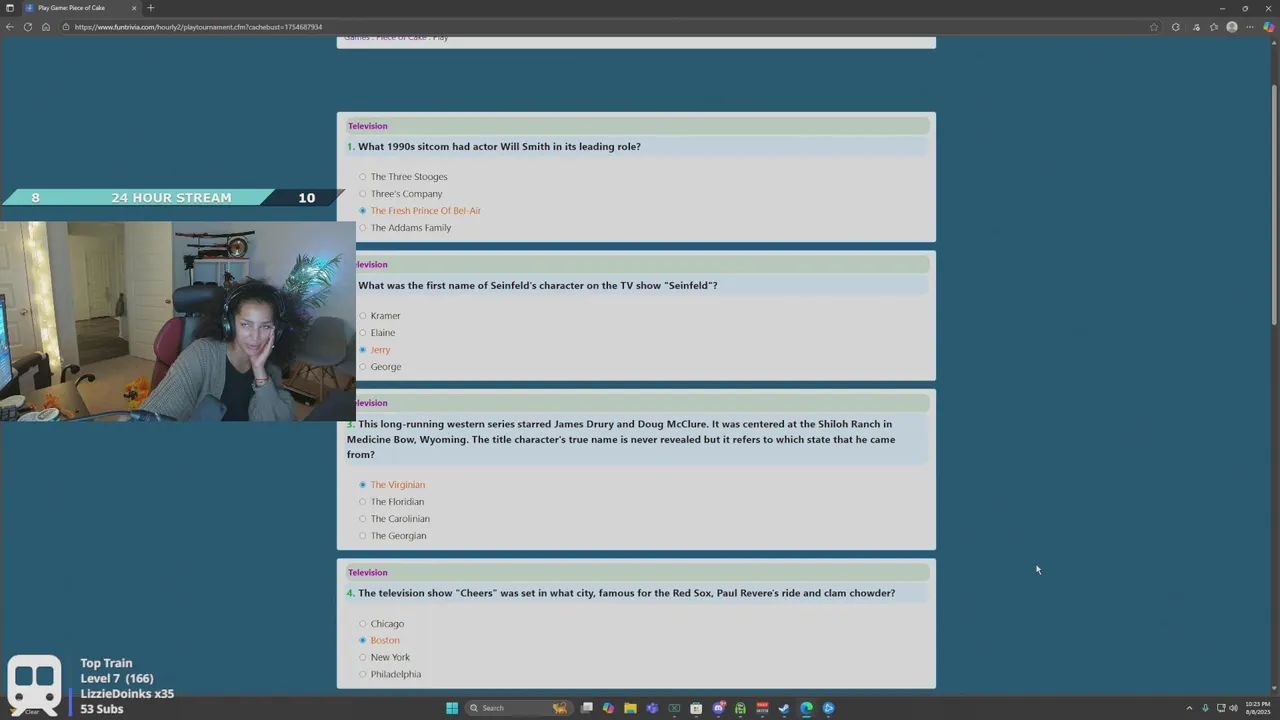
Task: Click the browser address bar URL
Action: [x=198, y=27]
